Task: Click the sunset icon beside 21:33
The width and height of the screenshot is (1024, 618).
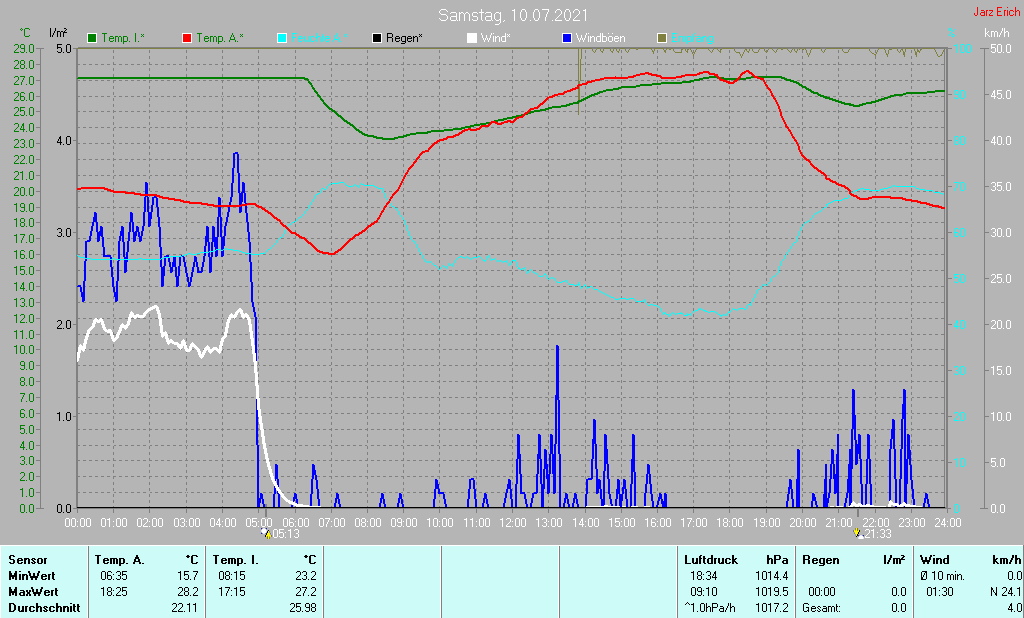Action: pyautogui.click(x=859, y=533)
